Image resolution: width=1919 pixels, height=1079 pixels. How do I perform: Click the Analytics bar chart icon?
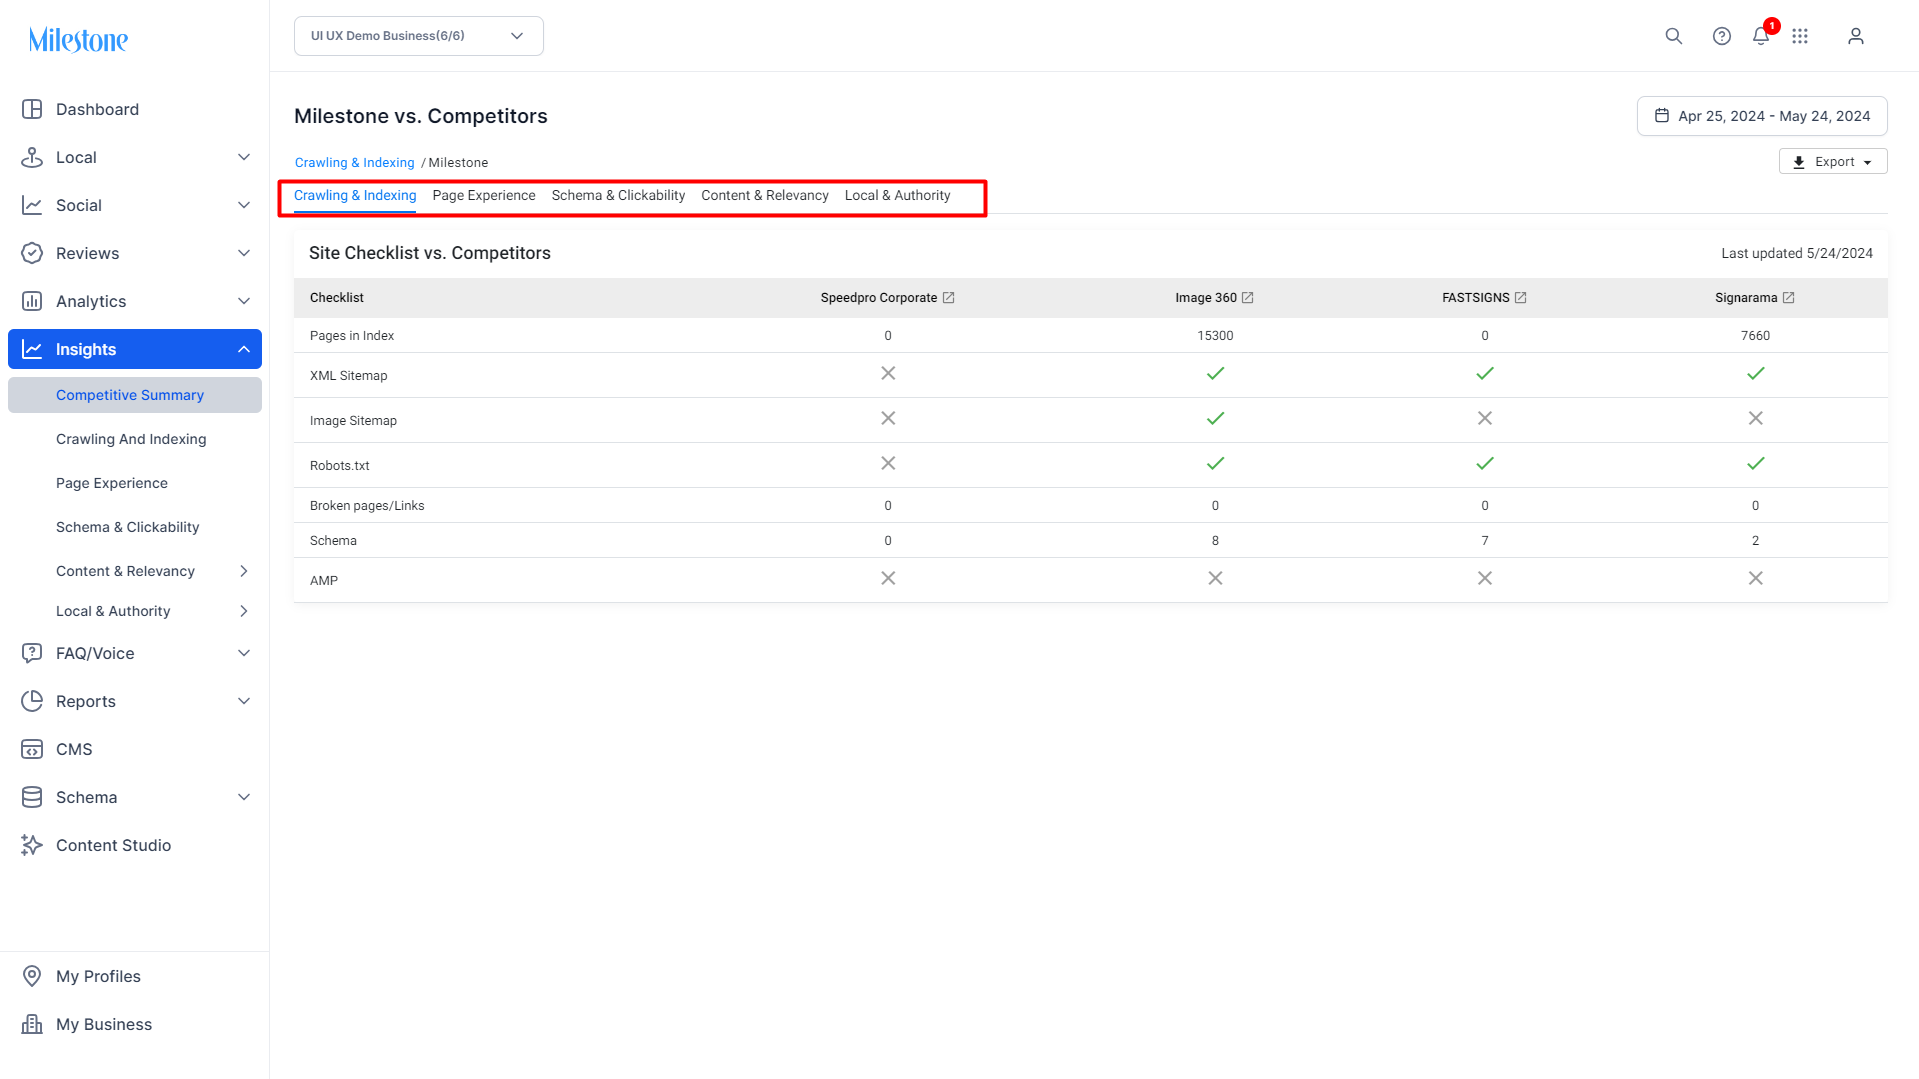[32, 301]
